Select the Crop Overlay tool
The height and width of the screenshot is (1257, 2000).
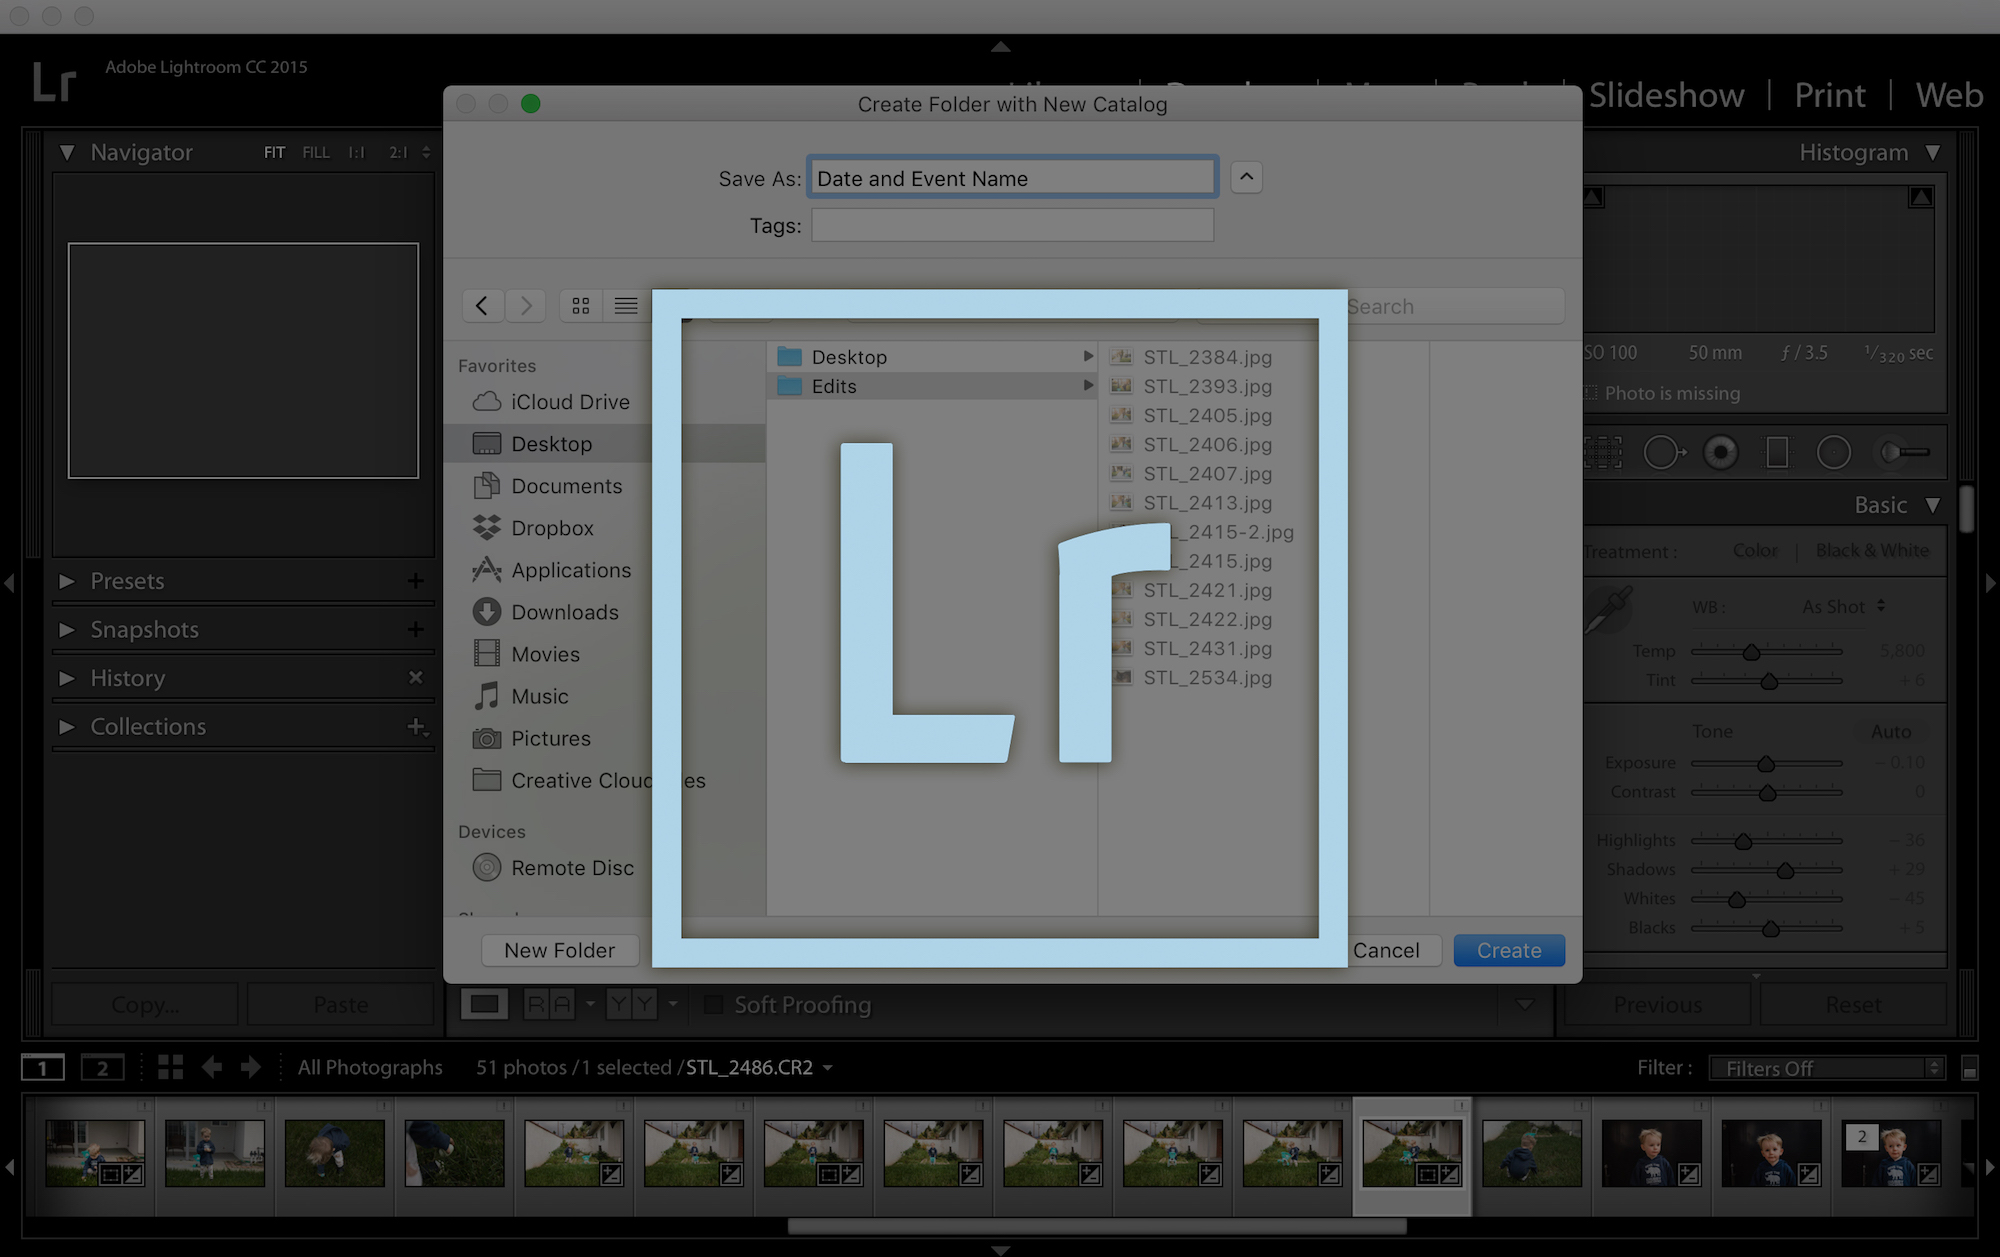pos(1604,451)
